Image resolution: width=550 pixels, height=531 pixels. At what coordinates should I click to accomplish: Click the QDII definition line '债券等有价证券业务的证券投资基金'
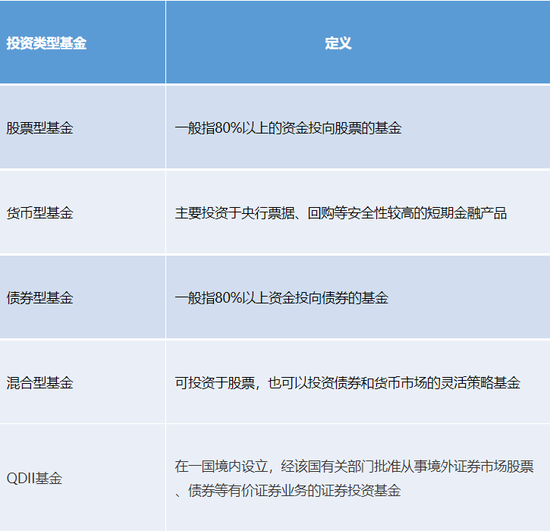[x=294, y=490]
